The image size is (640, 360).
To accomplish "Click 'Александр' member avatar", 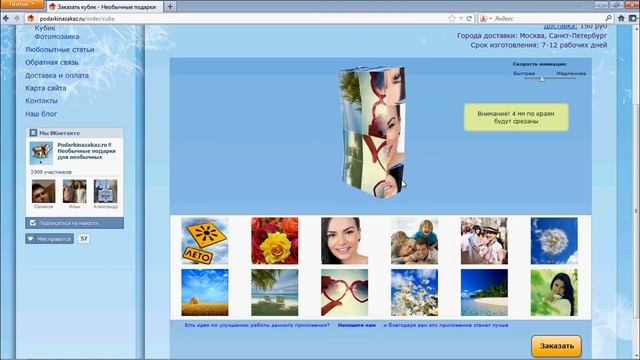I will (105, 191).
